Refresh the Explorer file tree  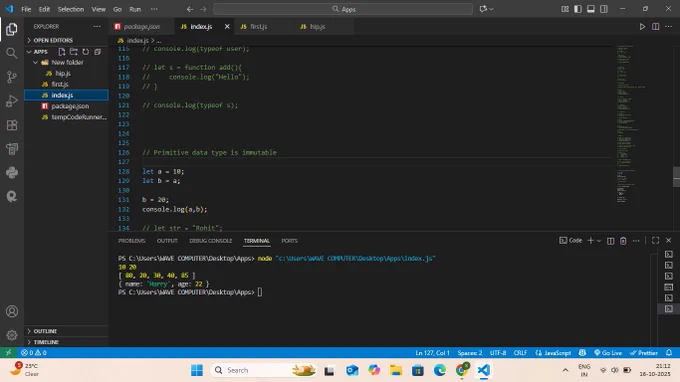[x=85, y=52]
